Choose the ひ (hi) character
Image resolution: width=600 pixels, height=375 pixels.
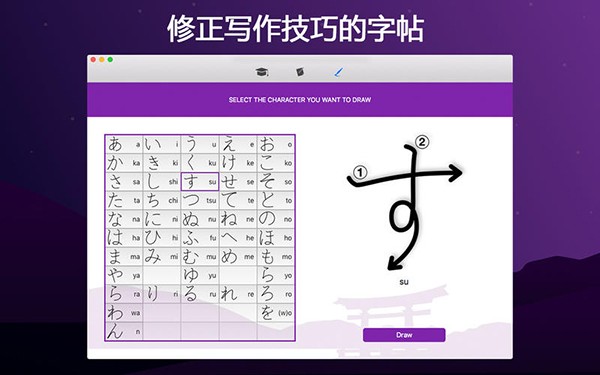click(x=162, y=238)
